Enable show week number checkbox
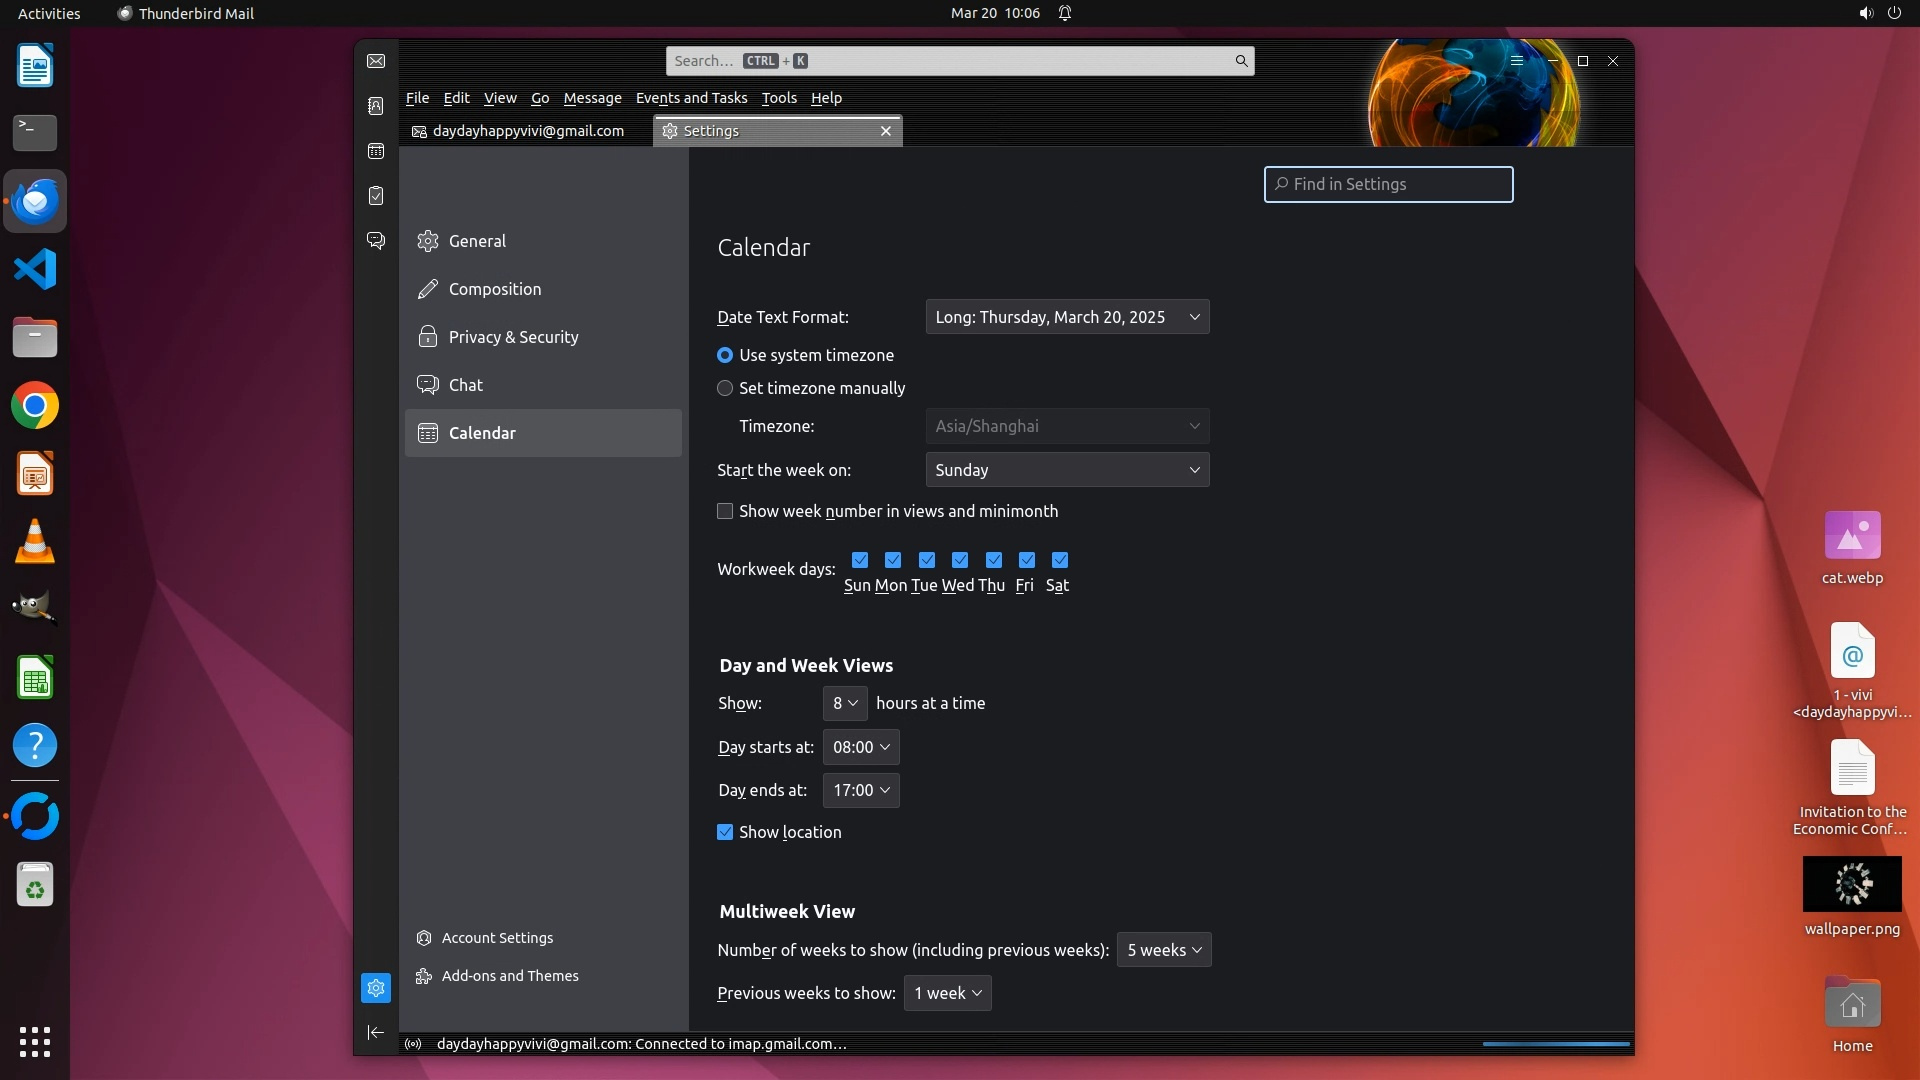This screenshot has height=1080, width=1920. pyautogui.click(x=725, y=511)
